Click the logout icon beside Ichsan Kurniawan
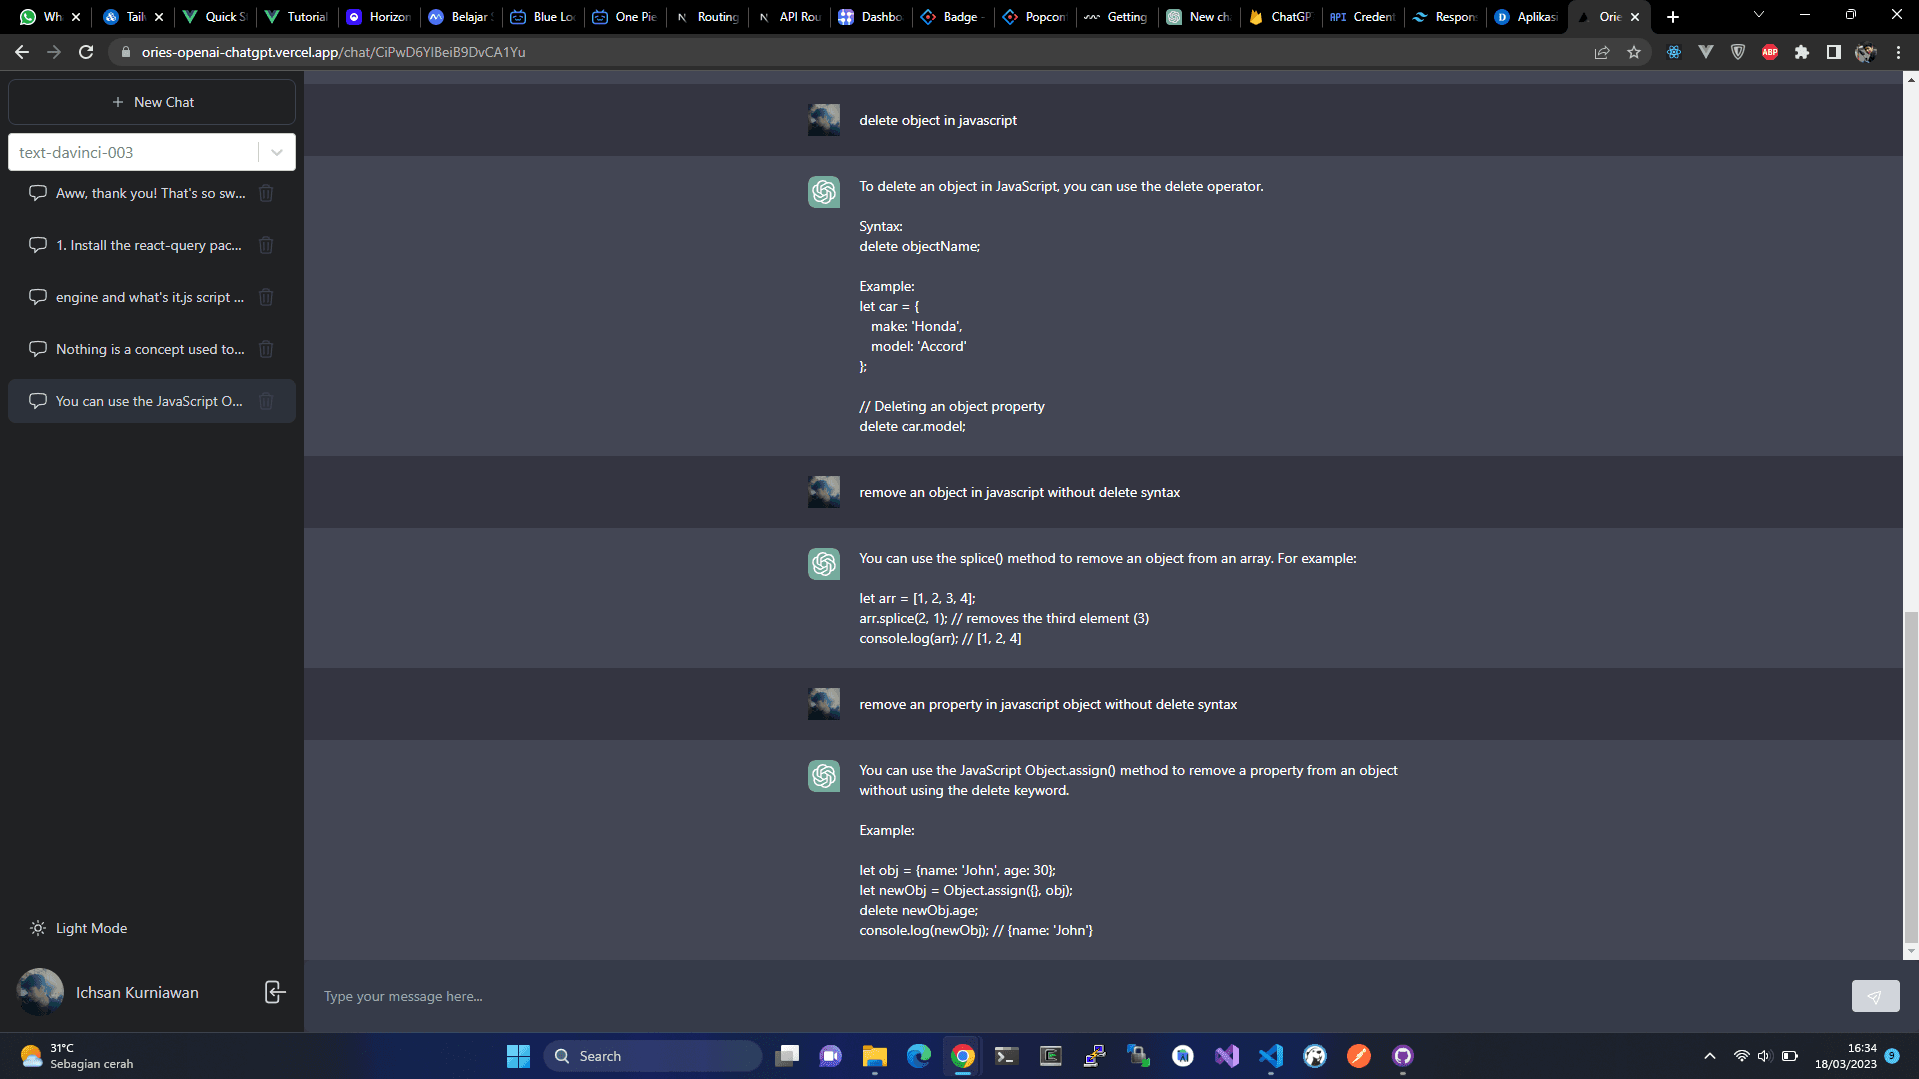1919x1079 pixels. tap(274, 992)
